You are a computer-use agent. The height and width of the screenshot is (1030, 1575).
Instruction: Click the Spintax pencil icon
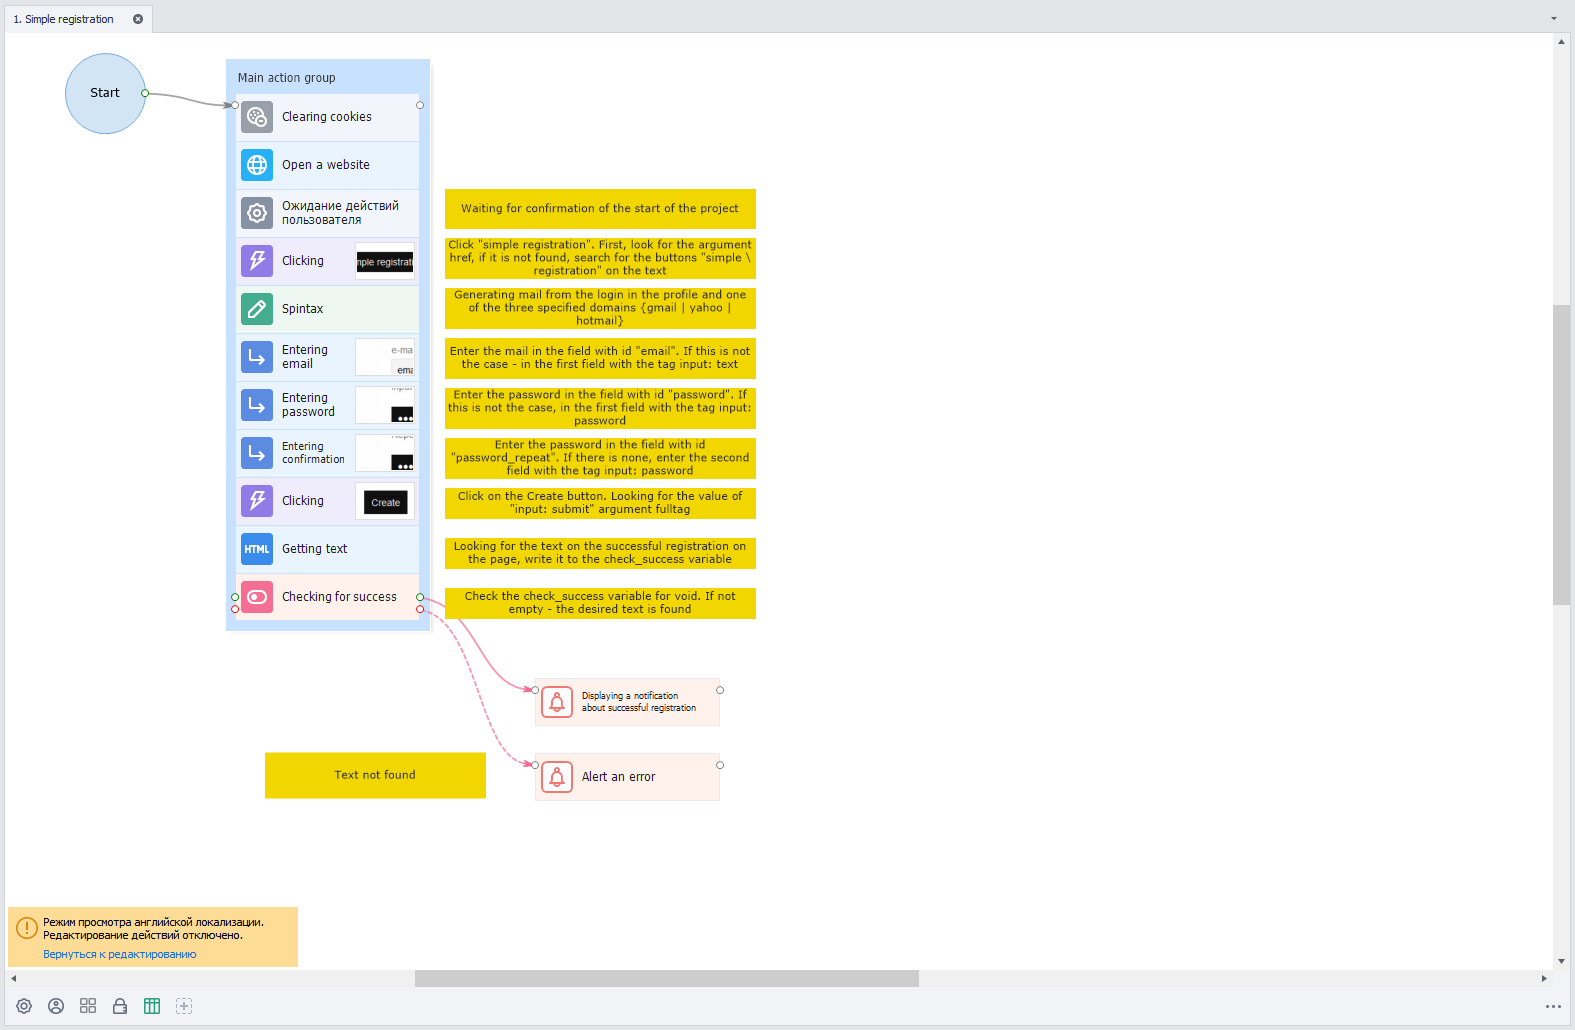[257, 309]
